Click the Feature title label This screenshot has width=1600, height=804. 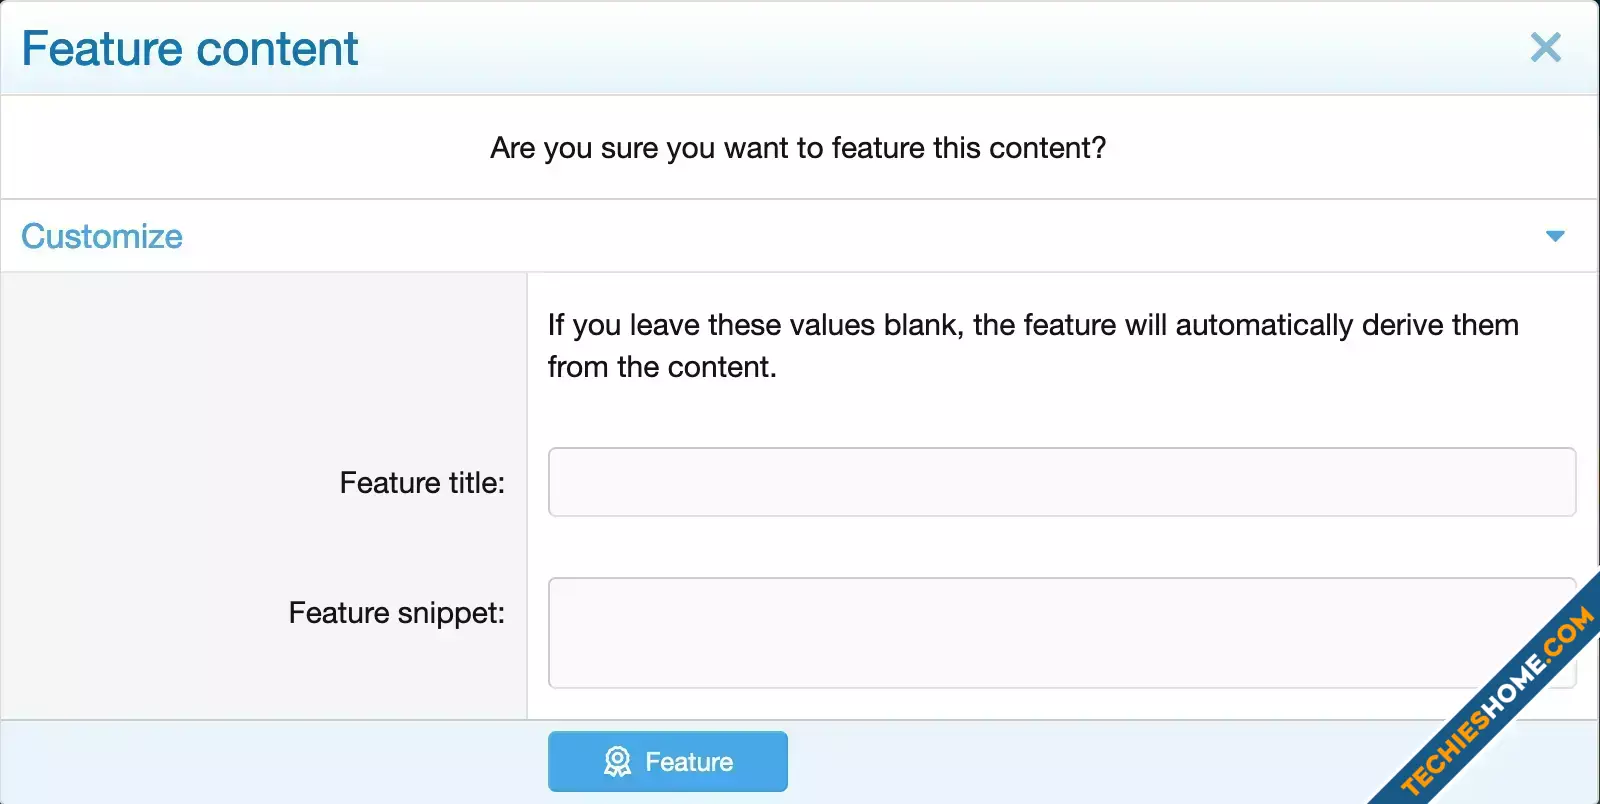point(422,483)
